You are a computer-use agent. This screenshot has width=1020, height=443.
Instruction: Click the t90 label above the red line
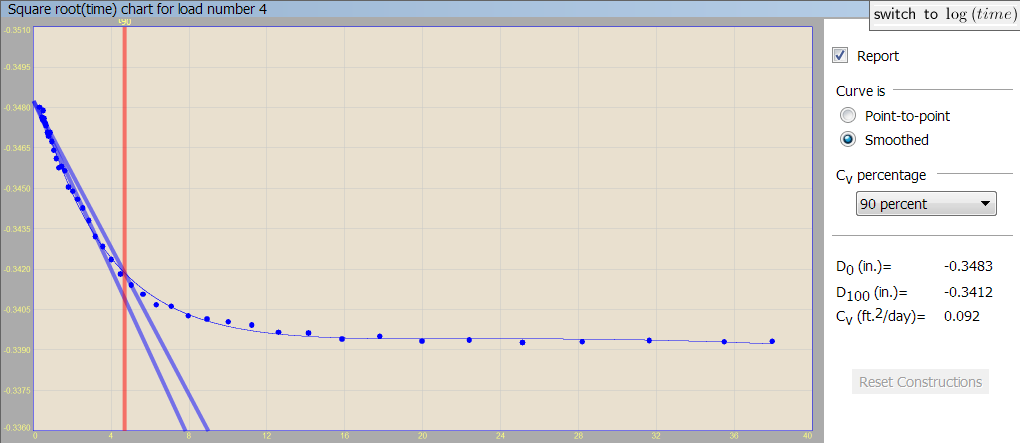[124, 21]
